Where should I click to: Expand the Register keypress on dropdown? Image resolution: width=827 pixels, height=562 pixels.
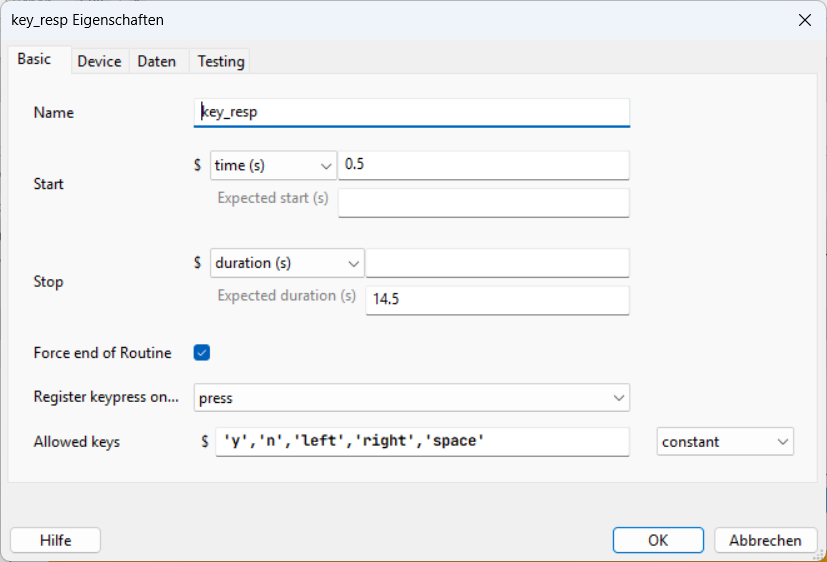(x=412, y=398)
